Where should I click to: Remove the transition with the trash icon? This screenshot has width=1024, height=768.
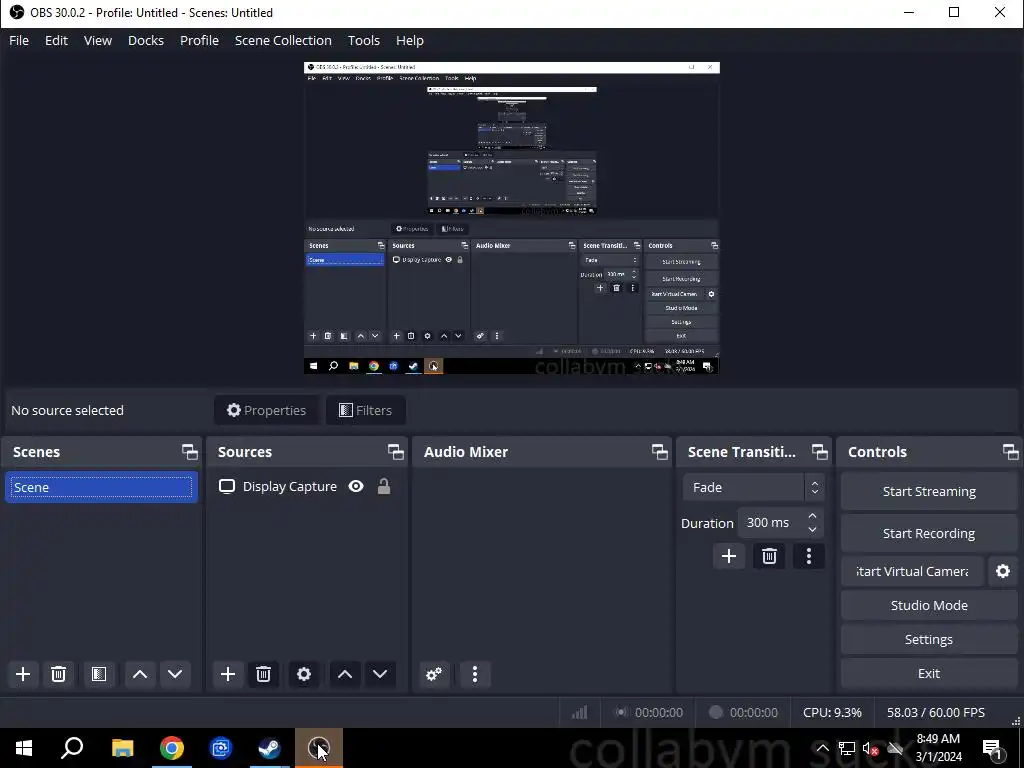coord(769,556)
